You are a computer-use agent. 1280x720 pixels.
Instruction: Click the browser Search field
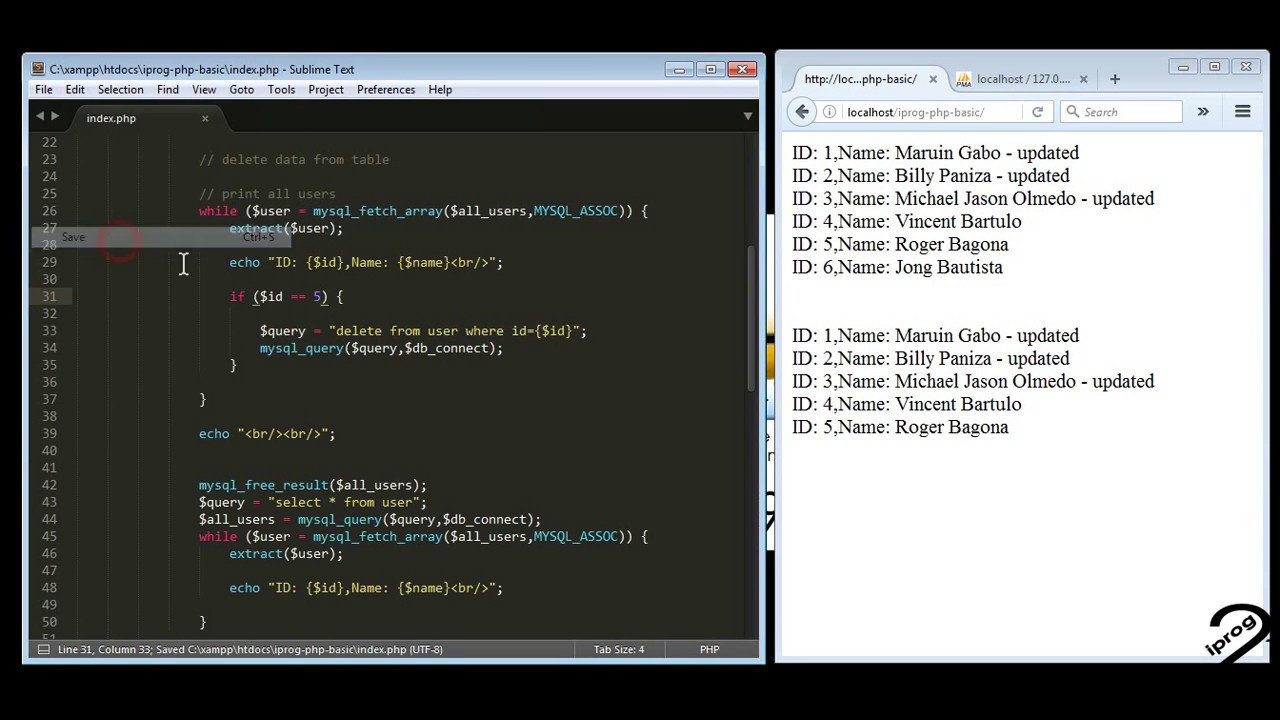tap(1122, 112)
